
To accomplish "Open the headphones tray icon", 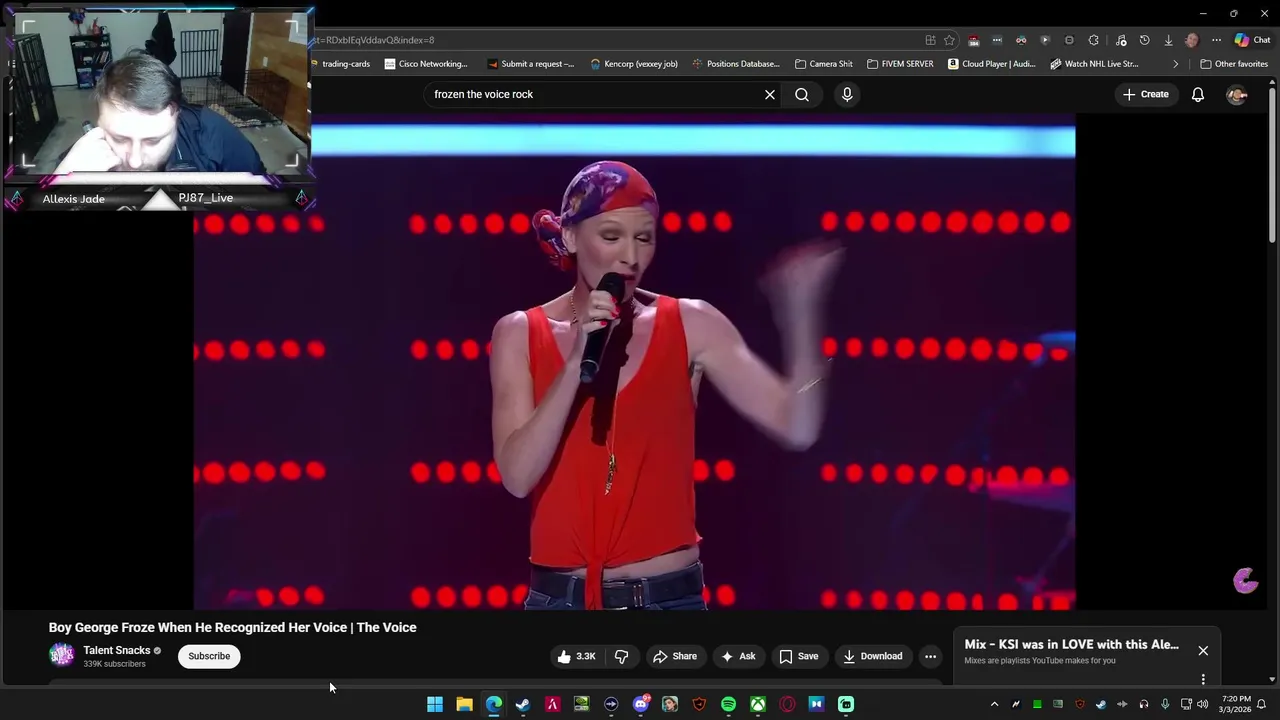I will [1144, 704].
